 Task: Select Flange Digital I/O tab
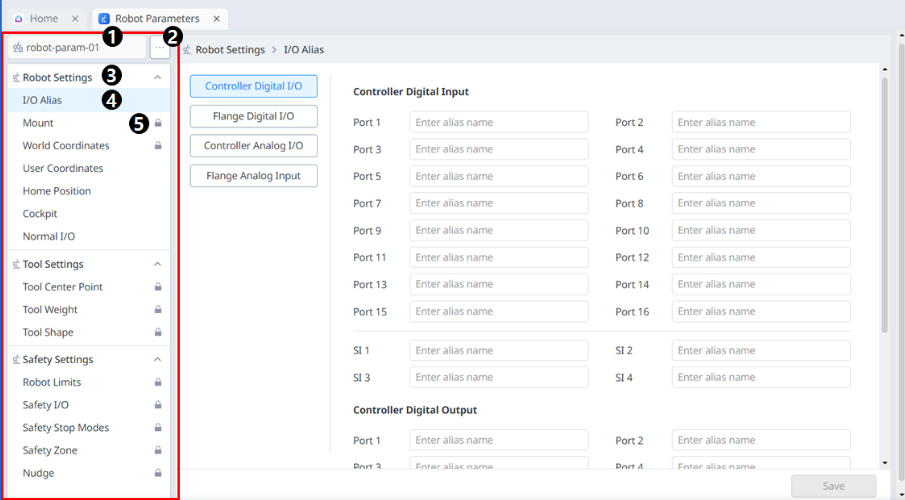pos(253,116)
